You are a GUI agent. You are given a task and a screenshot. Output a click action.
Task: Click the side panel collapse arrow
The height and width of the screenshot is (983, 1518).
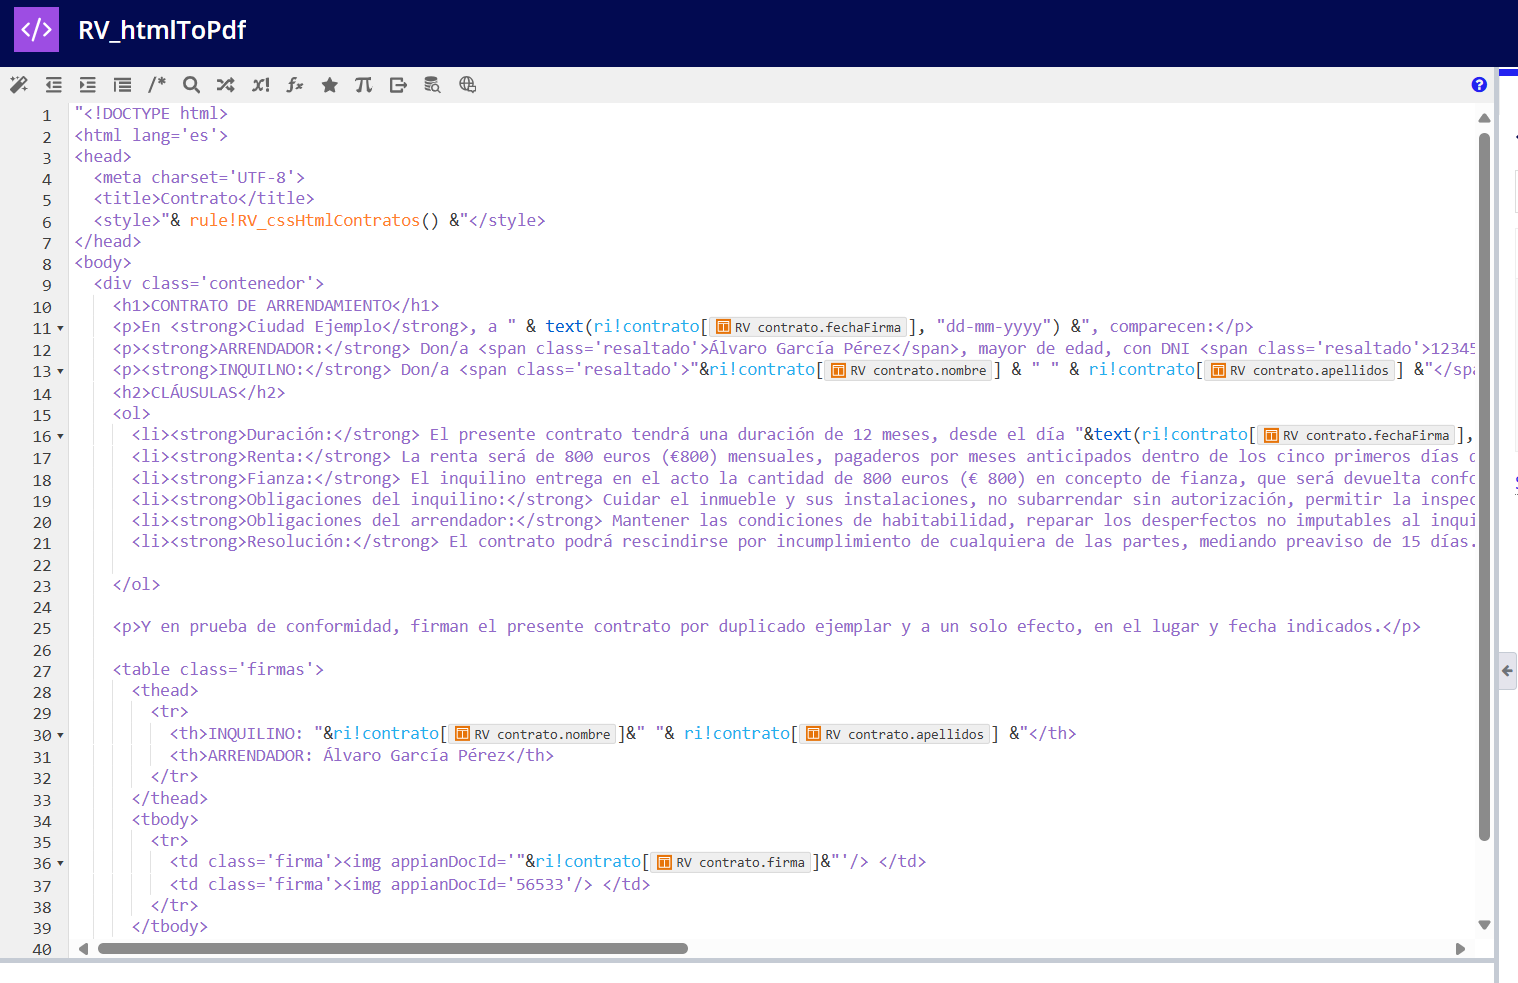tap(1507, 671)
